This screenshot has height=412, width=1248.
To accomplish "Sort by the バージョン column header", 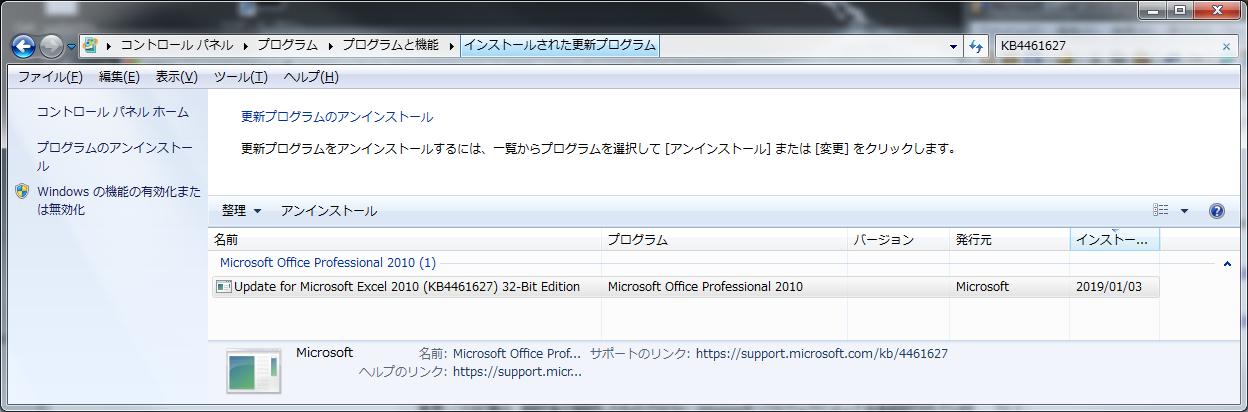I will [898, 240].
